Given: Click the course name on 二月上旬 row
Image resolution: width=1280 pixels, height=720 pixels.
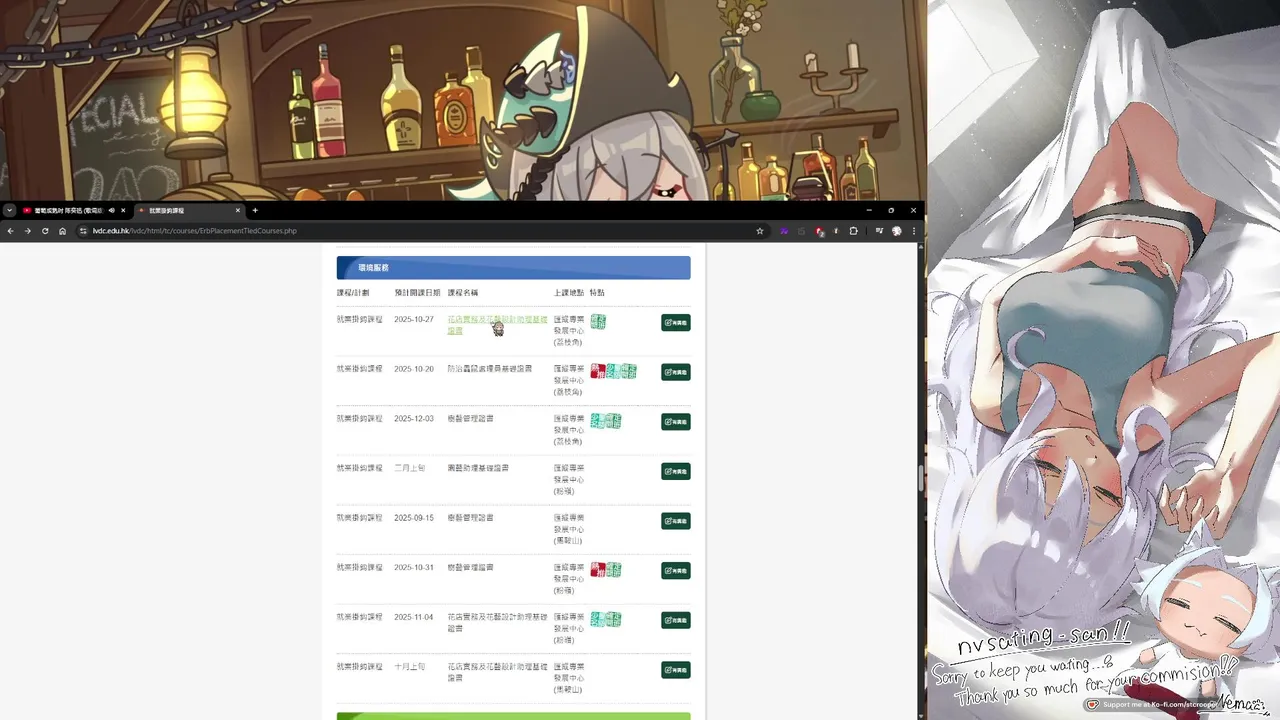Looking at the screenshot, I should 478,468.
